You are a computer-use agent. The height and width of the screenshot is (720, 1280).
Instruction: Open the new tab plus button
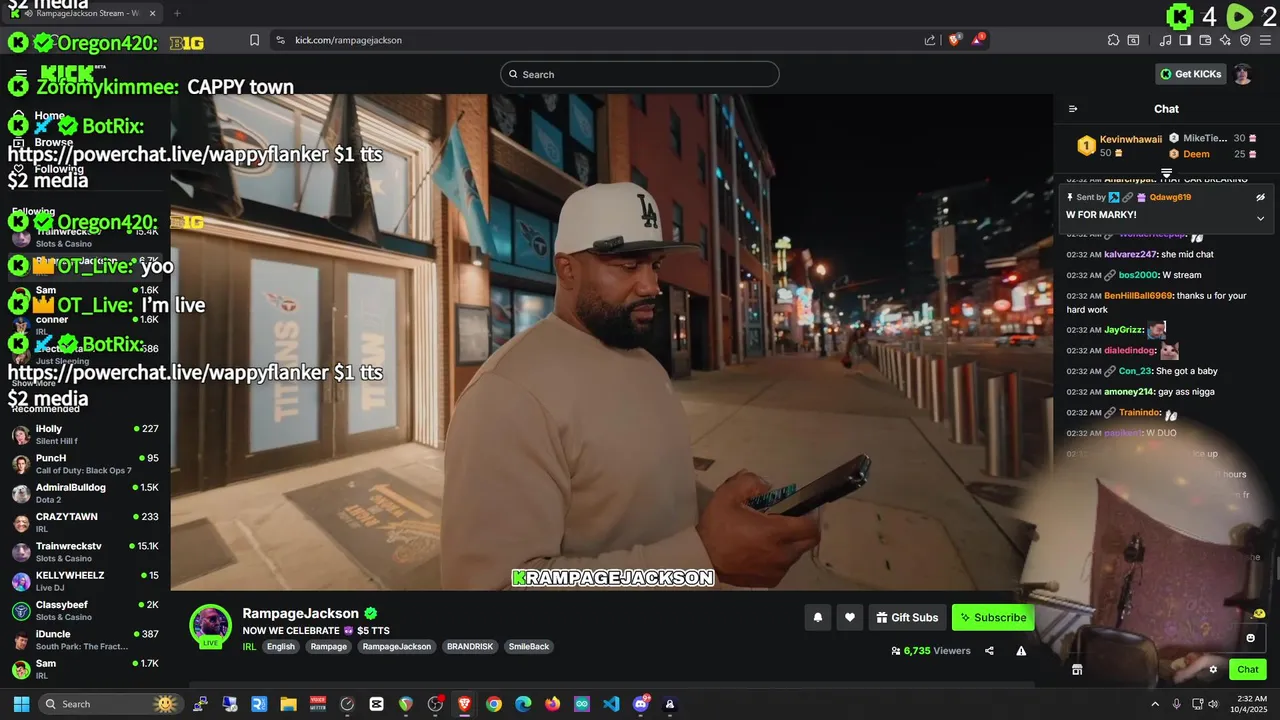(x=177, y=13)
